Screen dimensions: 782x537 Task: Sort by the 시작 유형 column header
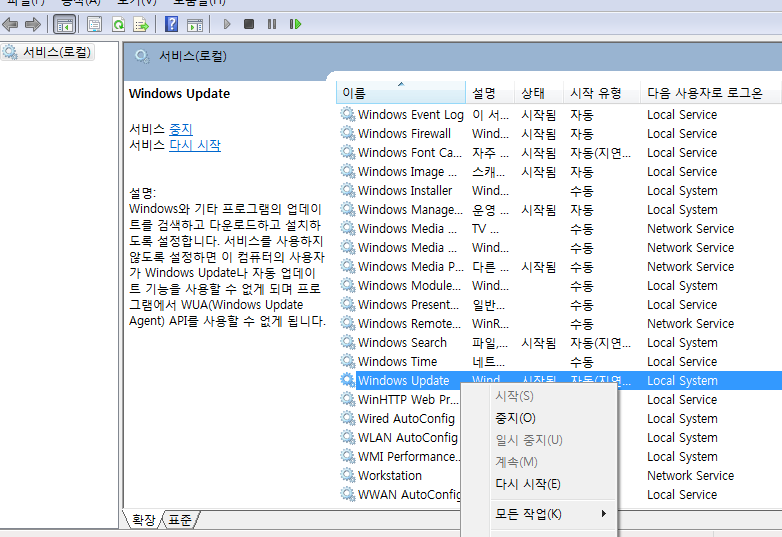[x=602, y=93]
